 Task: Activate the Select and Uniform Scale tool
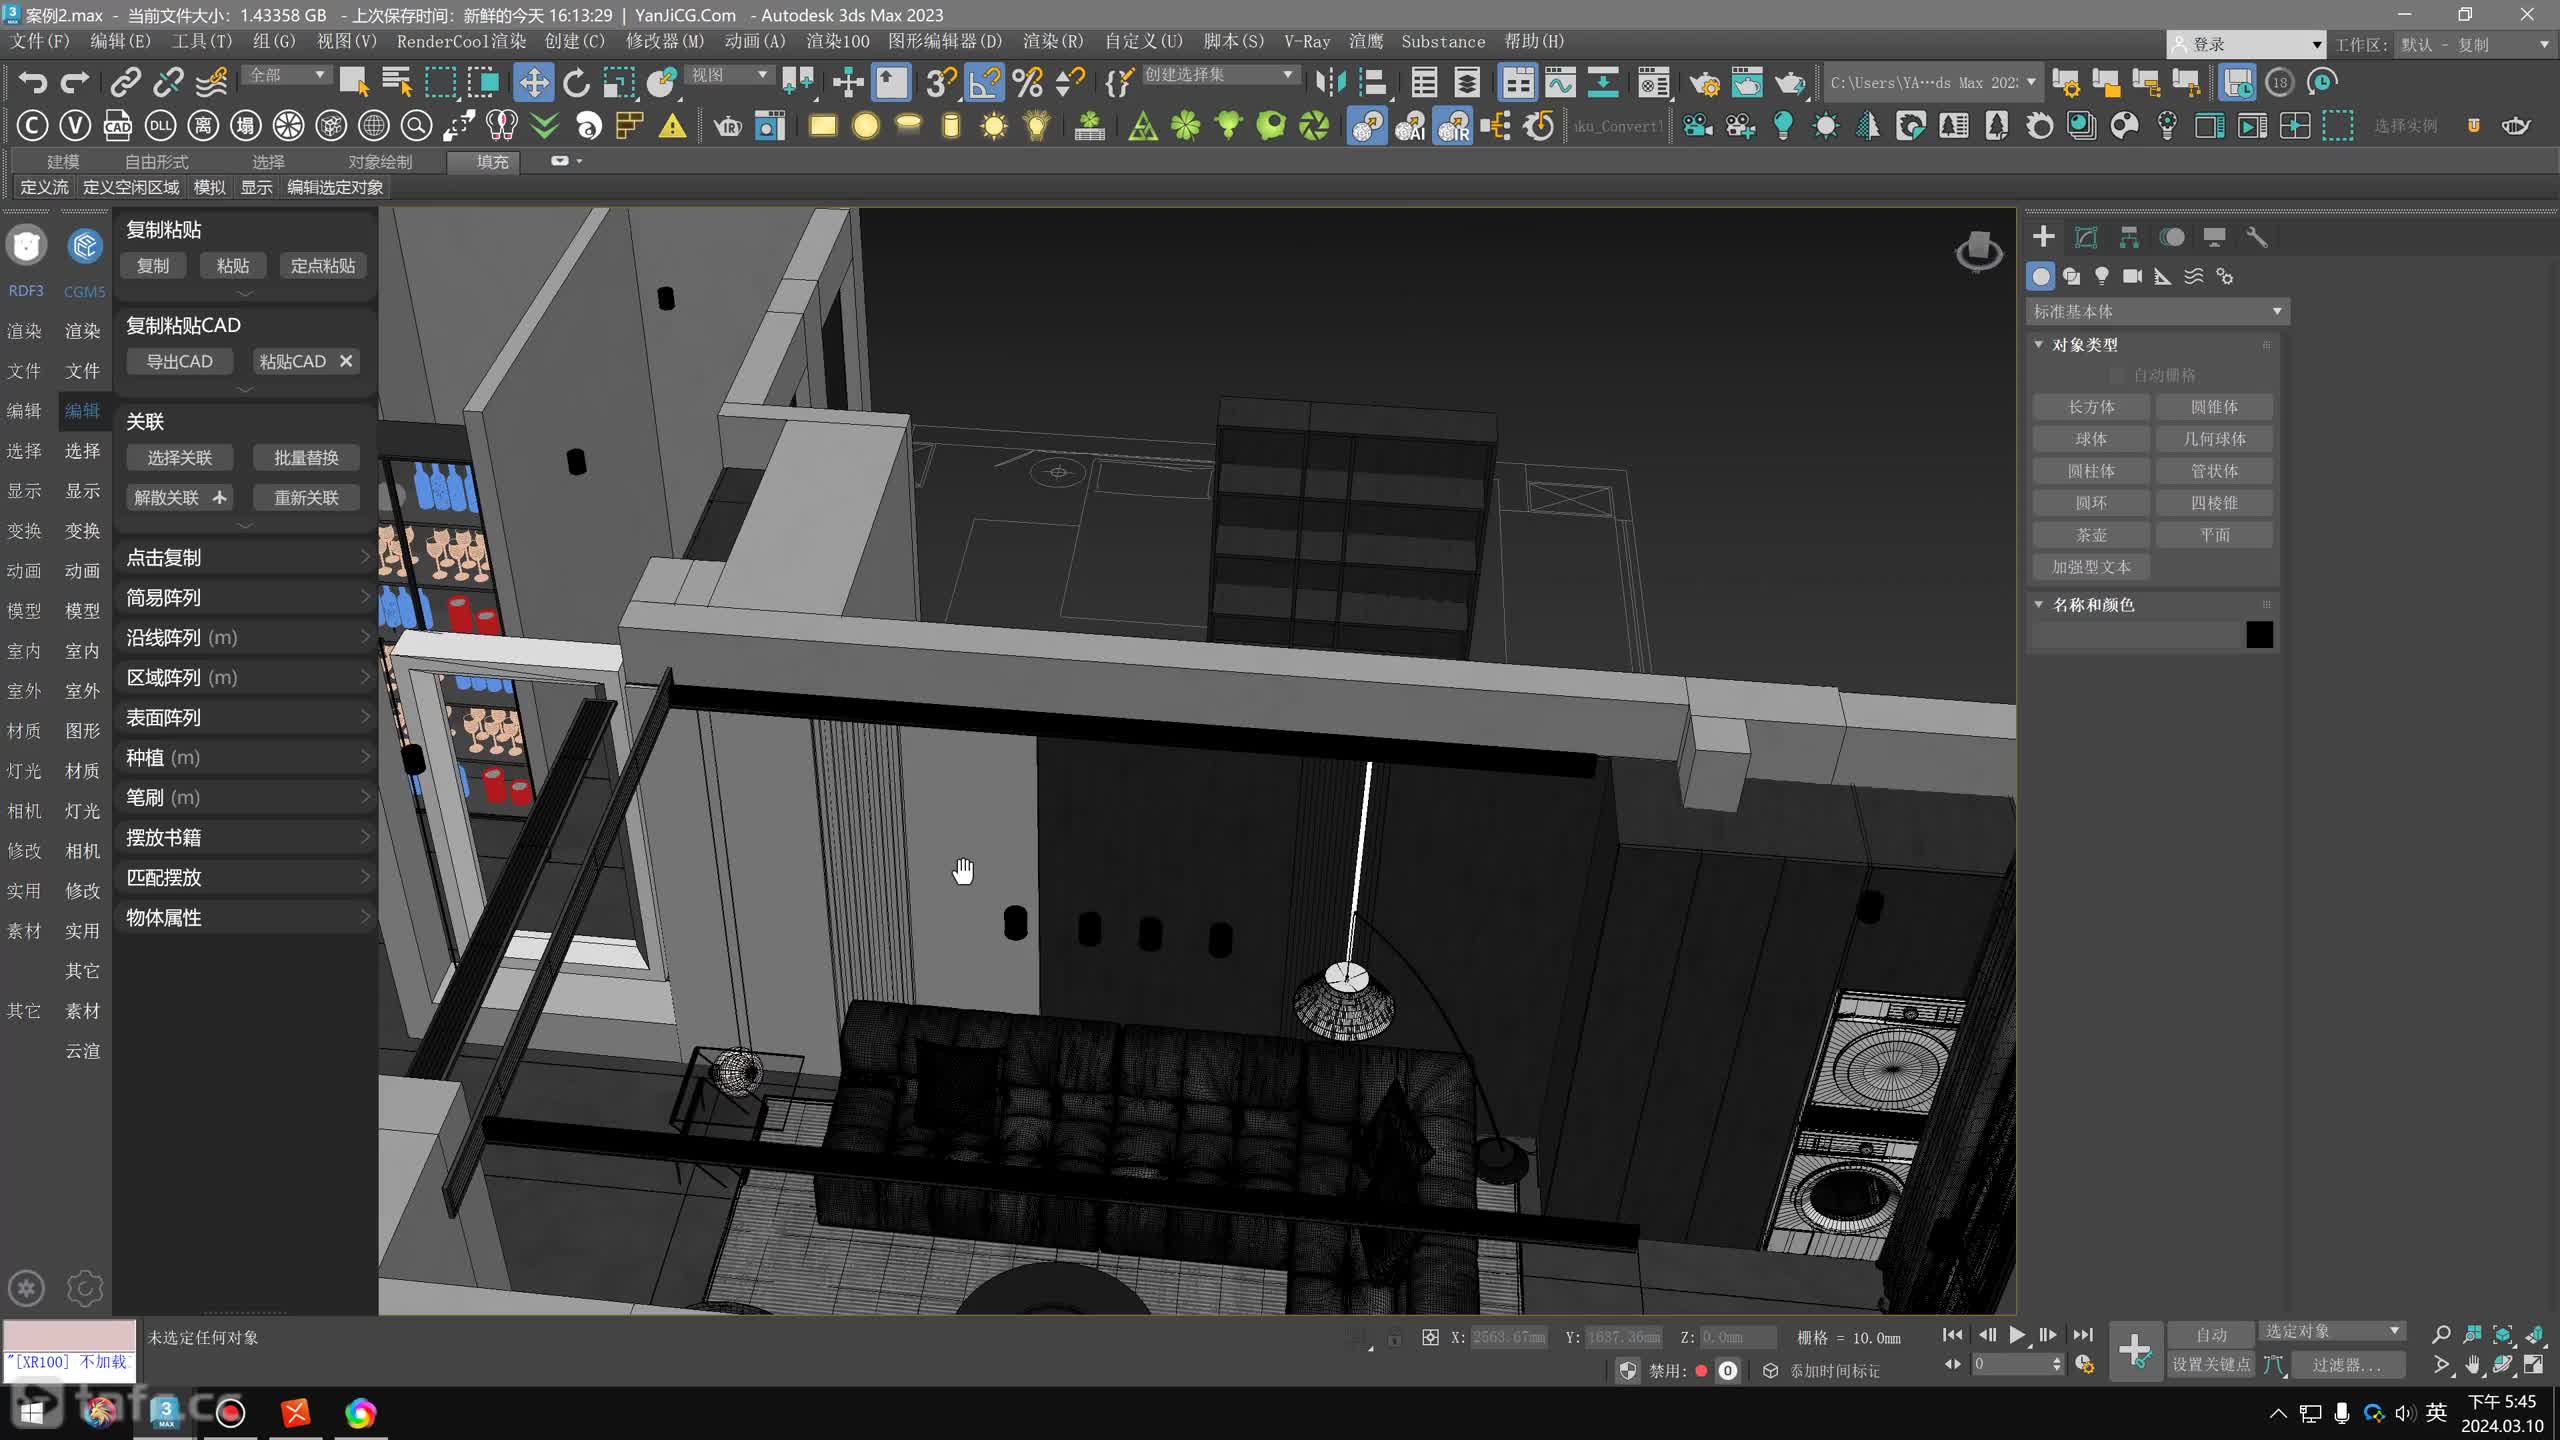619,82
